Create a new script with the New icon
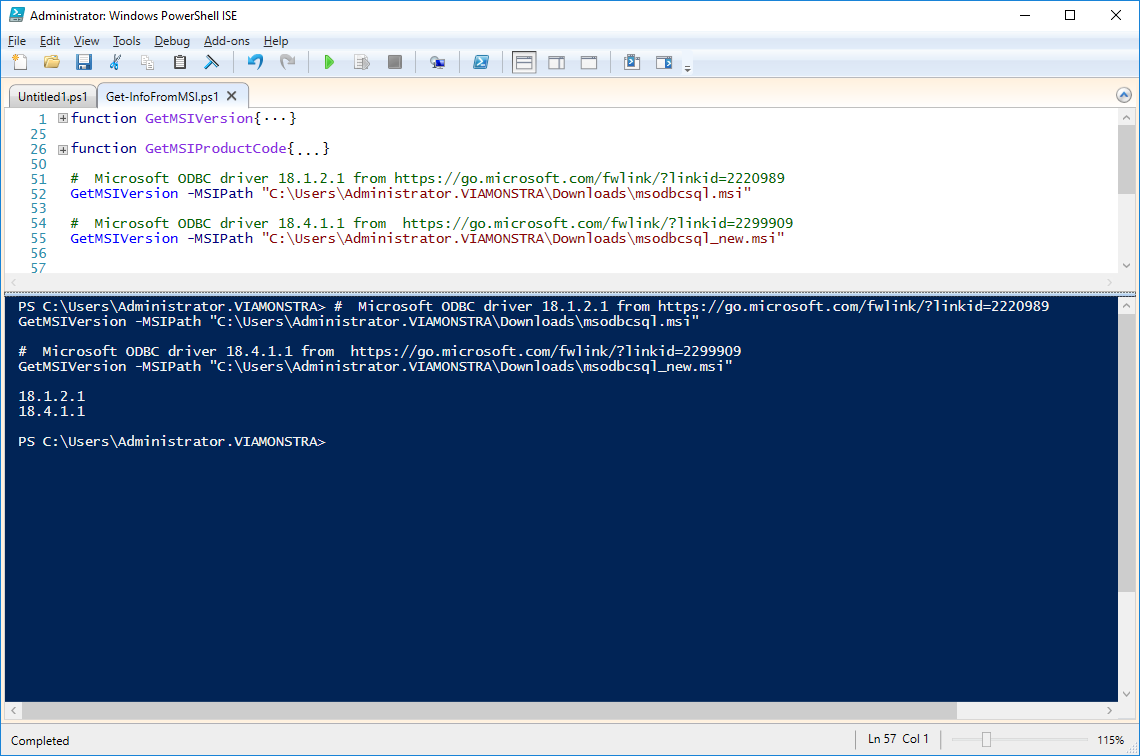This screenshot has width=1140, height=756. pos(20,63)
